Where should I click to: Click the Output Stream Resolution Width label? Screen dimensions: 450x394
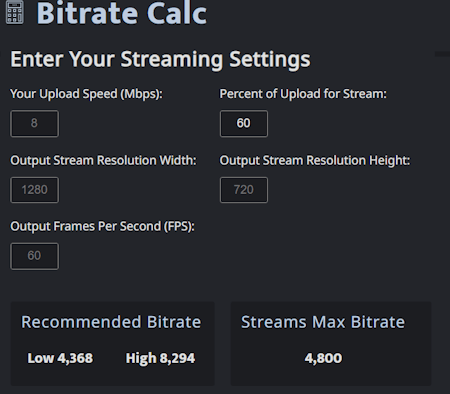click(x=104, y=160)
